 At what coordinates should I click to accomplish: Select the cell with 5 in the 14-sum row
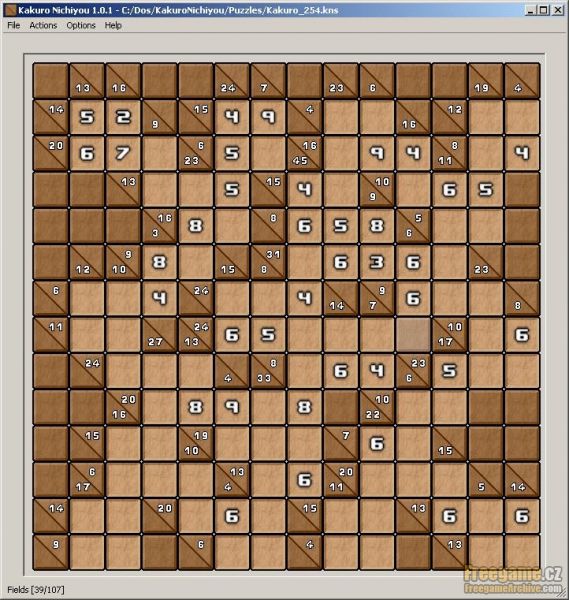[x=86, y=117]
